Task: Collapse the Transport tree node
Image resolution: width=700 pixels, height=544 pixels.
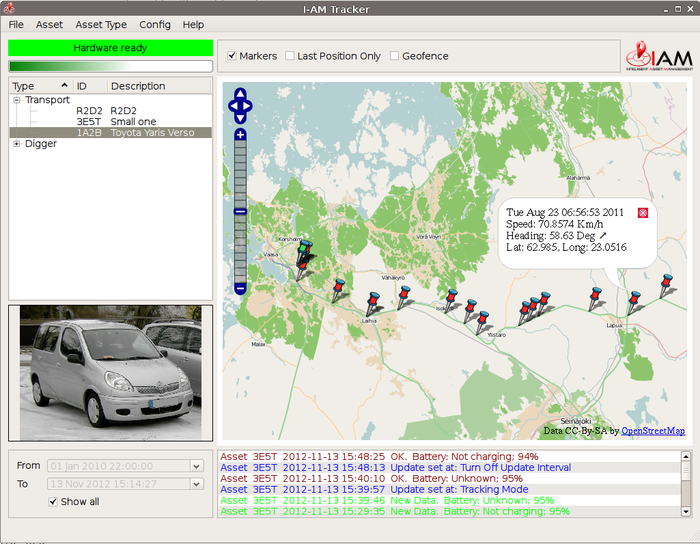Action: pos(17,100)
